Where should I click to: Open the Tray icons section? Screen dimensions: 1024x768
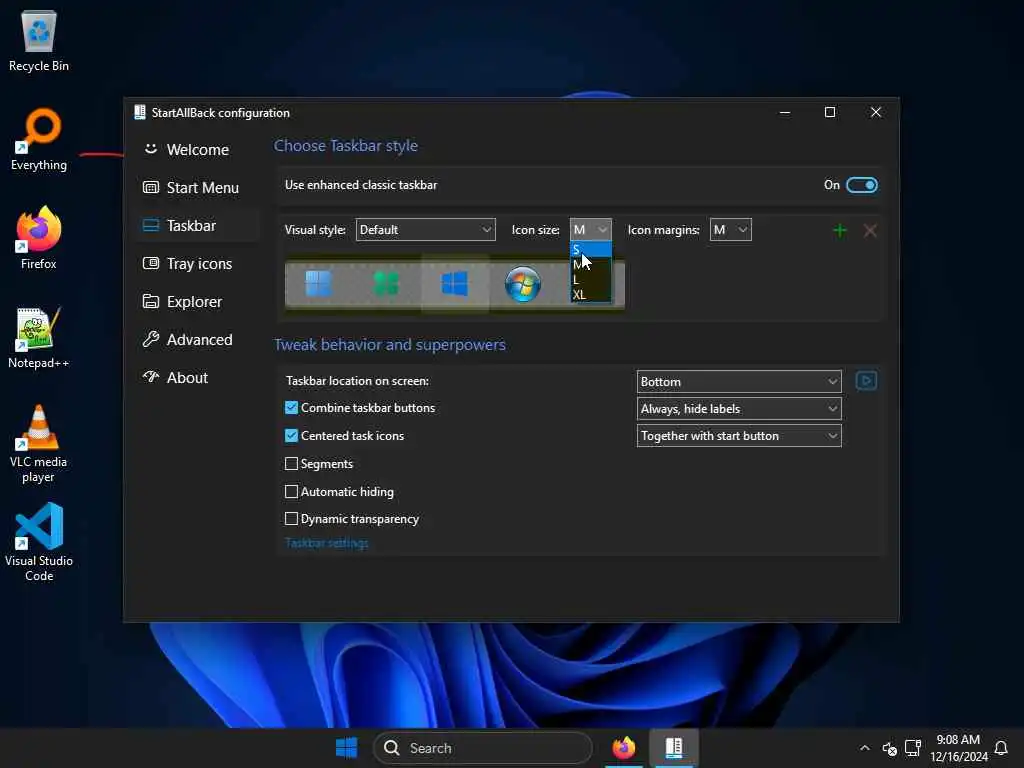[198, 264]
